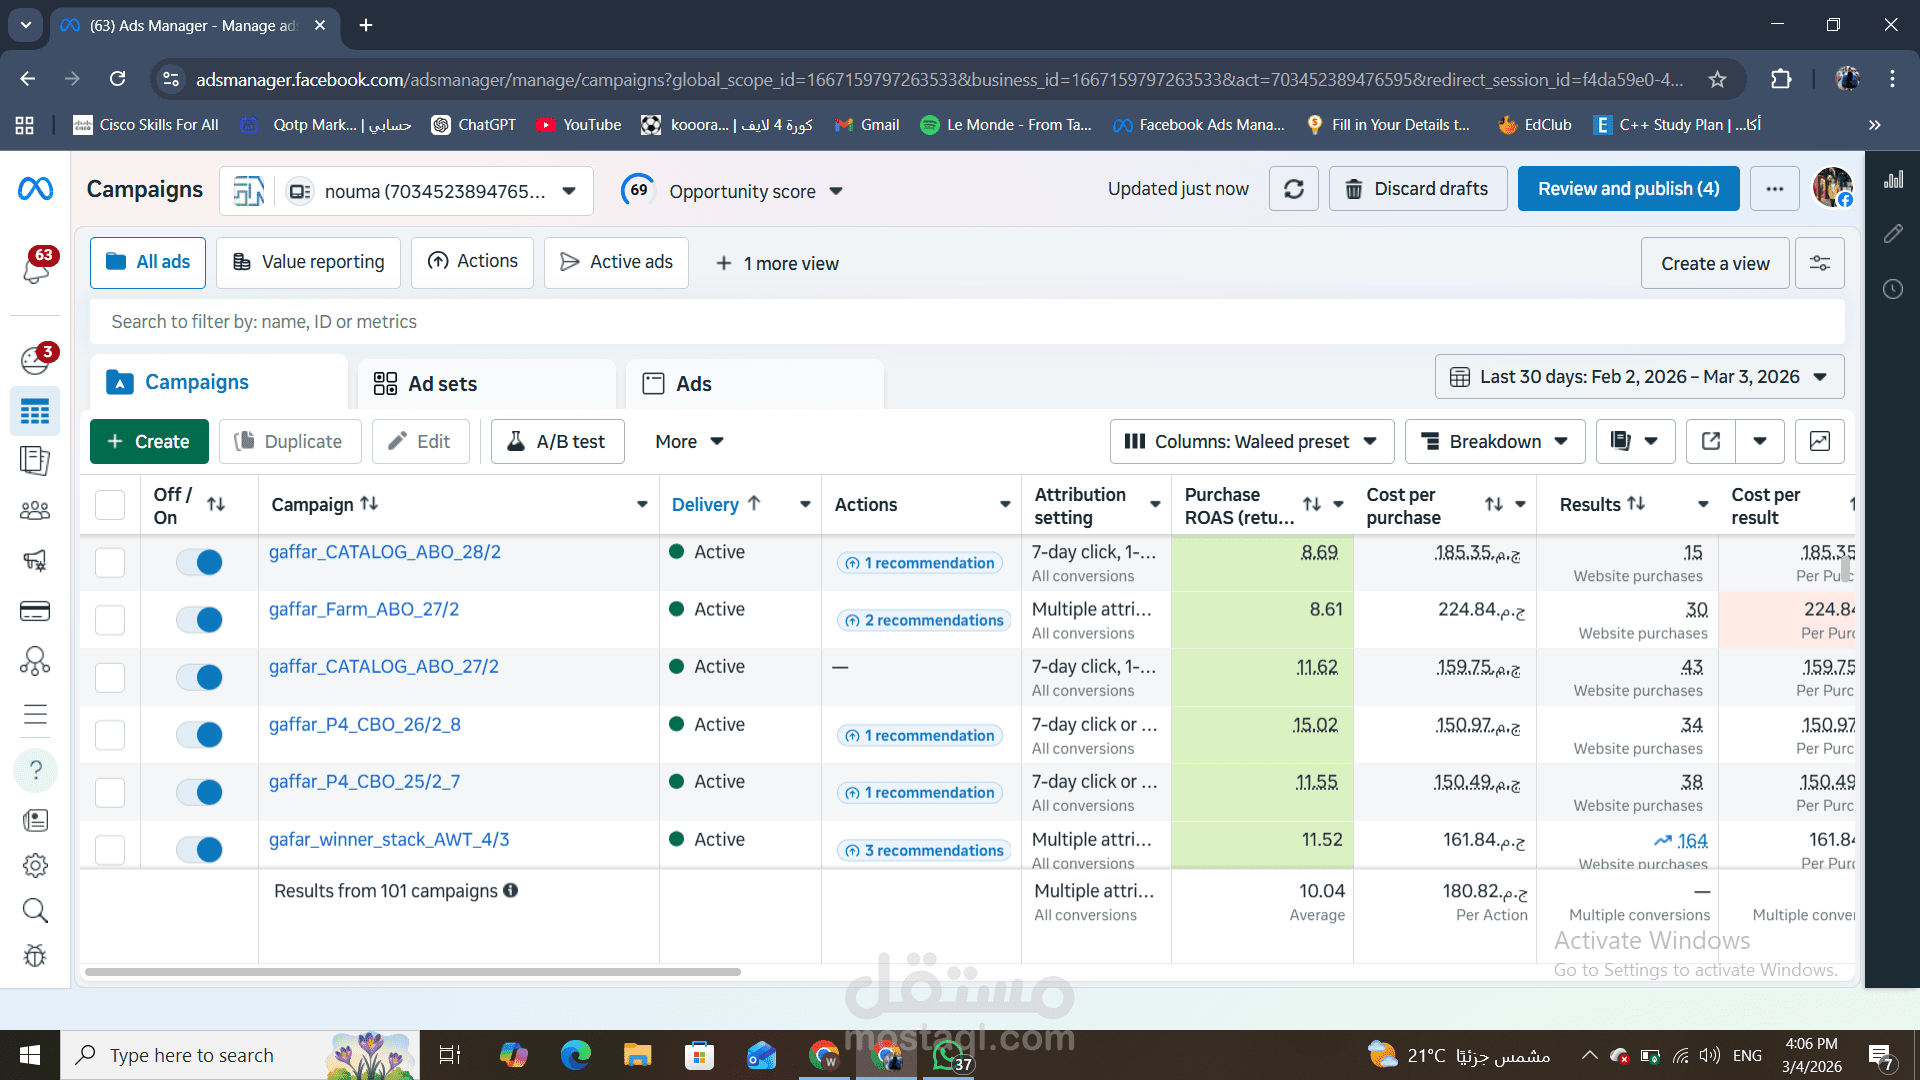Open Columns: Waleed preset dropdown
The width and height of the screenshot is (1920, 1080).
pos(1251,441)
